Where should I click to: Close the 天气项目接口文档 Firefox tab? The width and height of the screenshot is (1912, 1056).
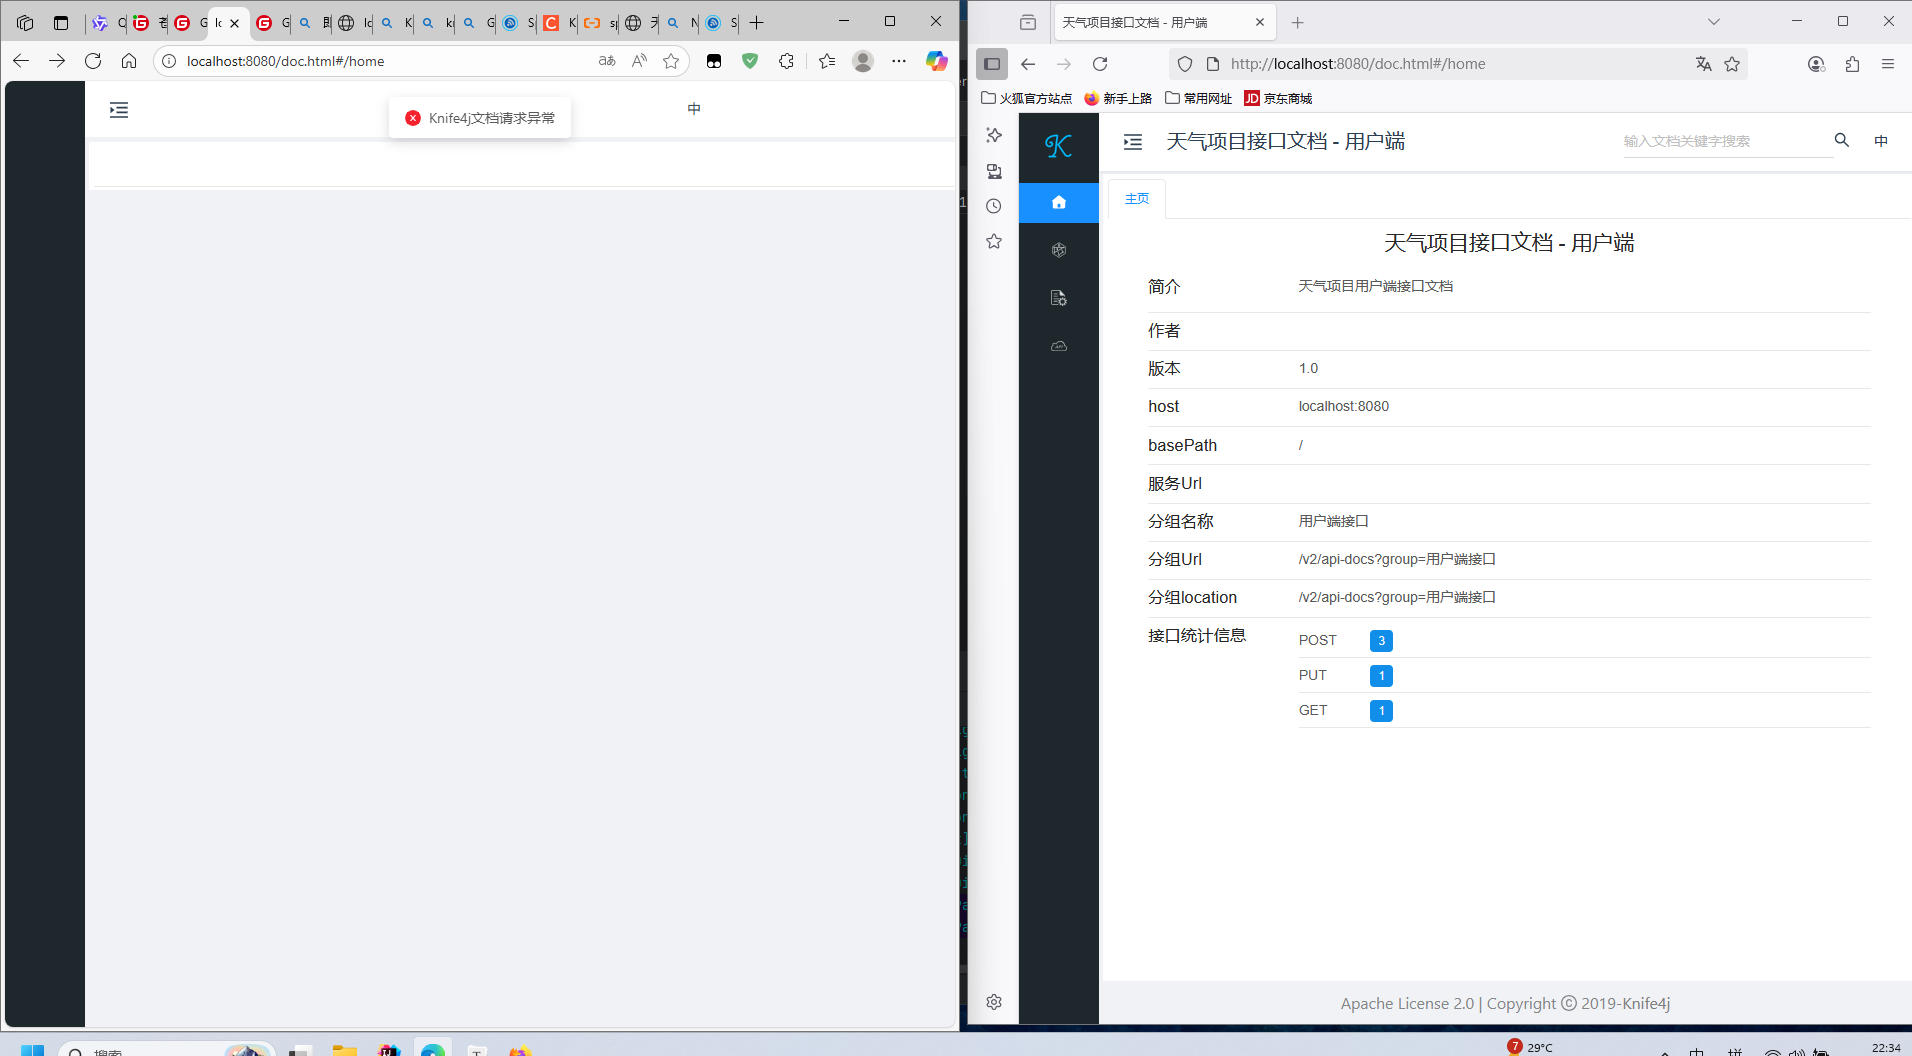(1260, 22)
